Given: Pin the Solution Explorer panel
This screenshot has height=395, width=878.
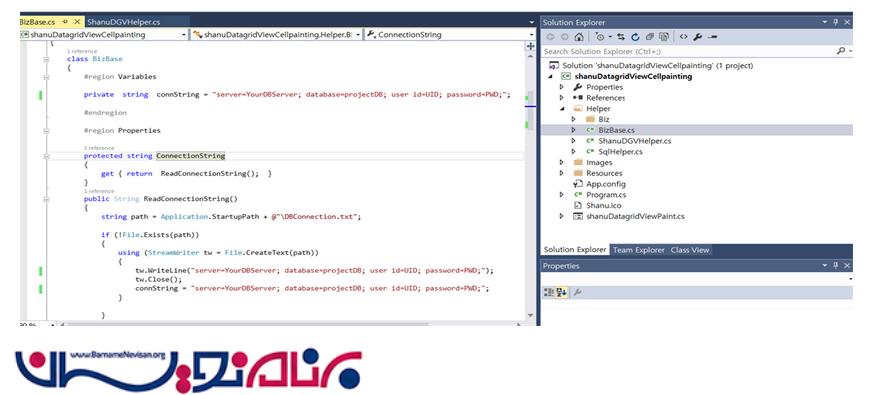Looking at the screenshot, I should (835, 22).
